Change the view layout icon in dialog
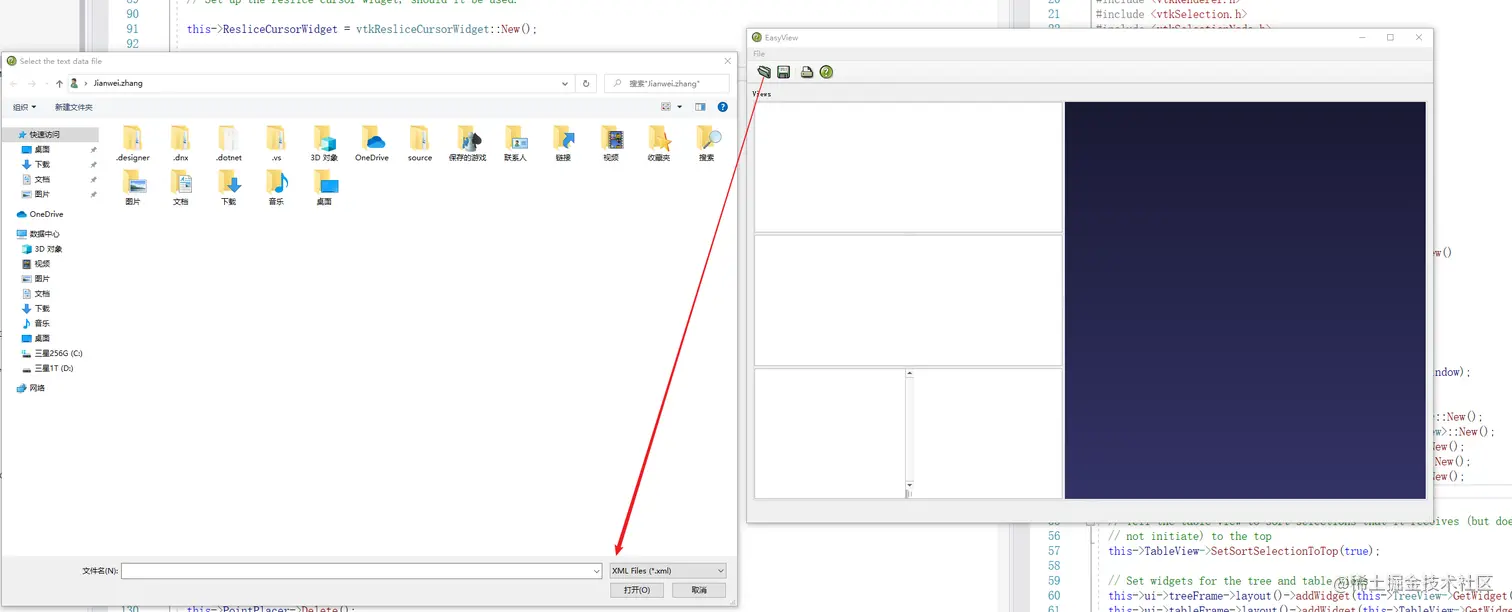Viewport: 1512px width, 612px height. [x=666, y=107]
